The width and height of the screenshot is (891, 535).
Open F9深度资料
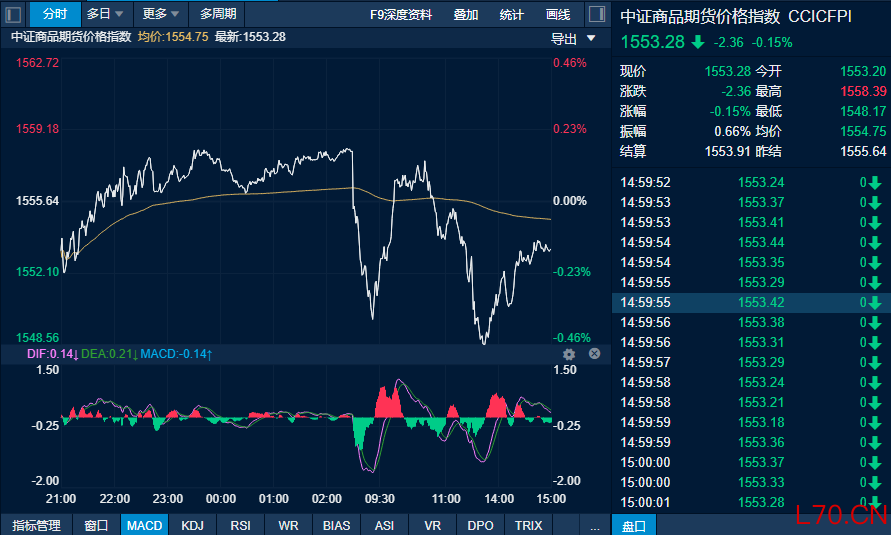coord(401,15)
